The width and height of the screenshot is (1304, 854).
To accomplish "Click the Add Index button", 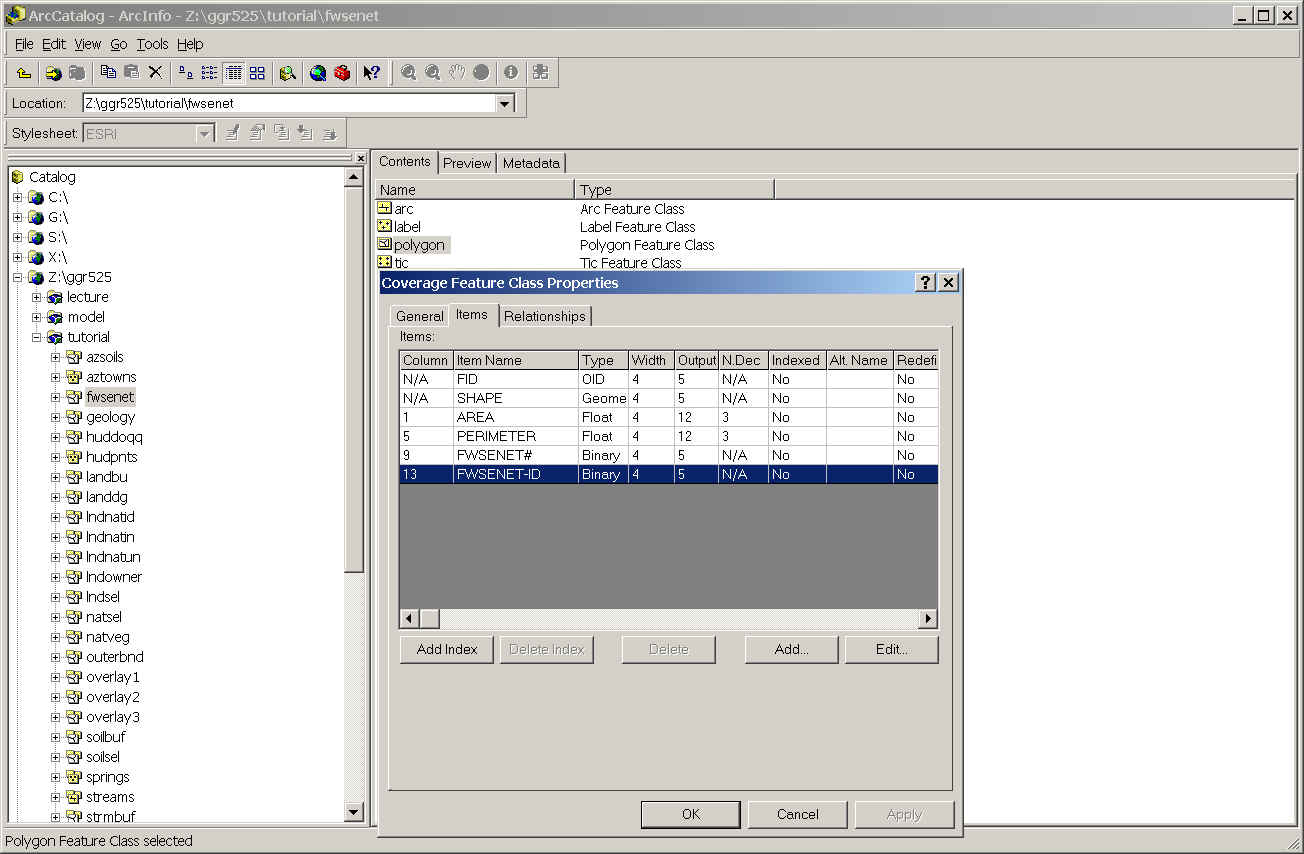I will tap(447, 649).
